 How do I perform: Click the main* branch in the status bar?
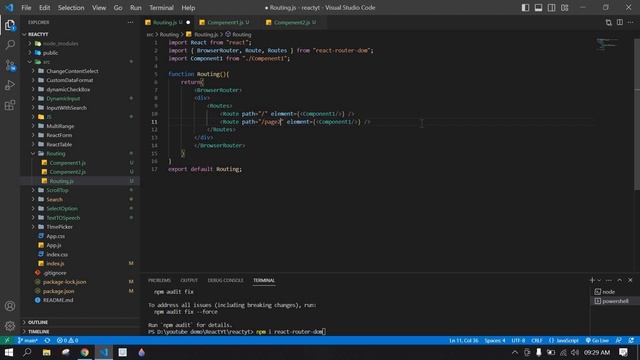click(28, 340)
